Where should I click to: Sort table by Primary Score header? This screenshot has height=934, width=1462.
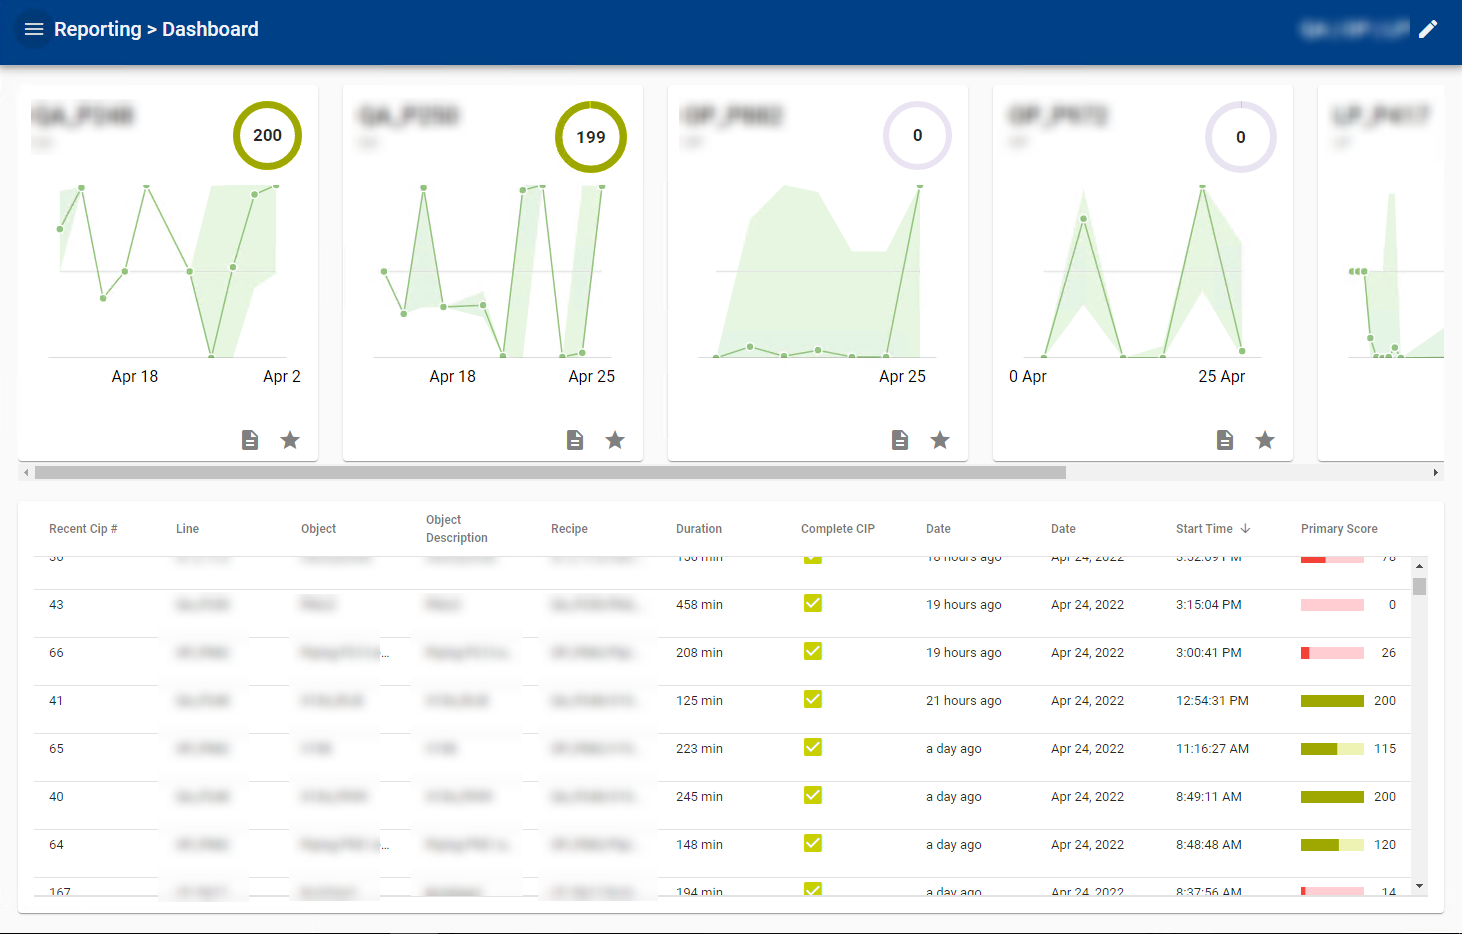(1338, 529)
